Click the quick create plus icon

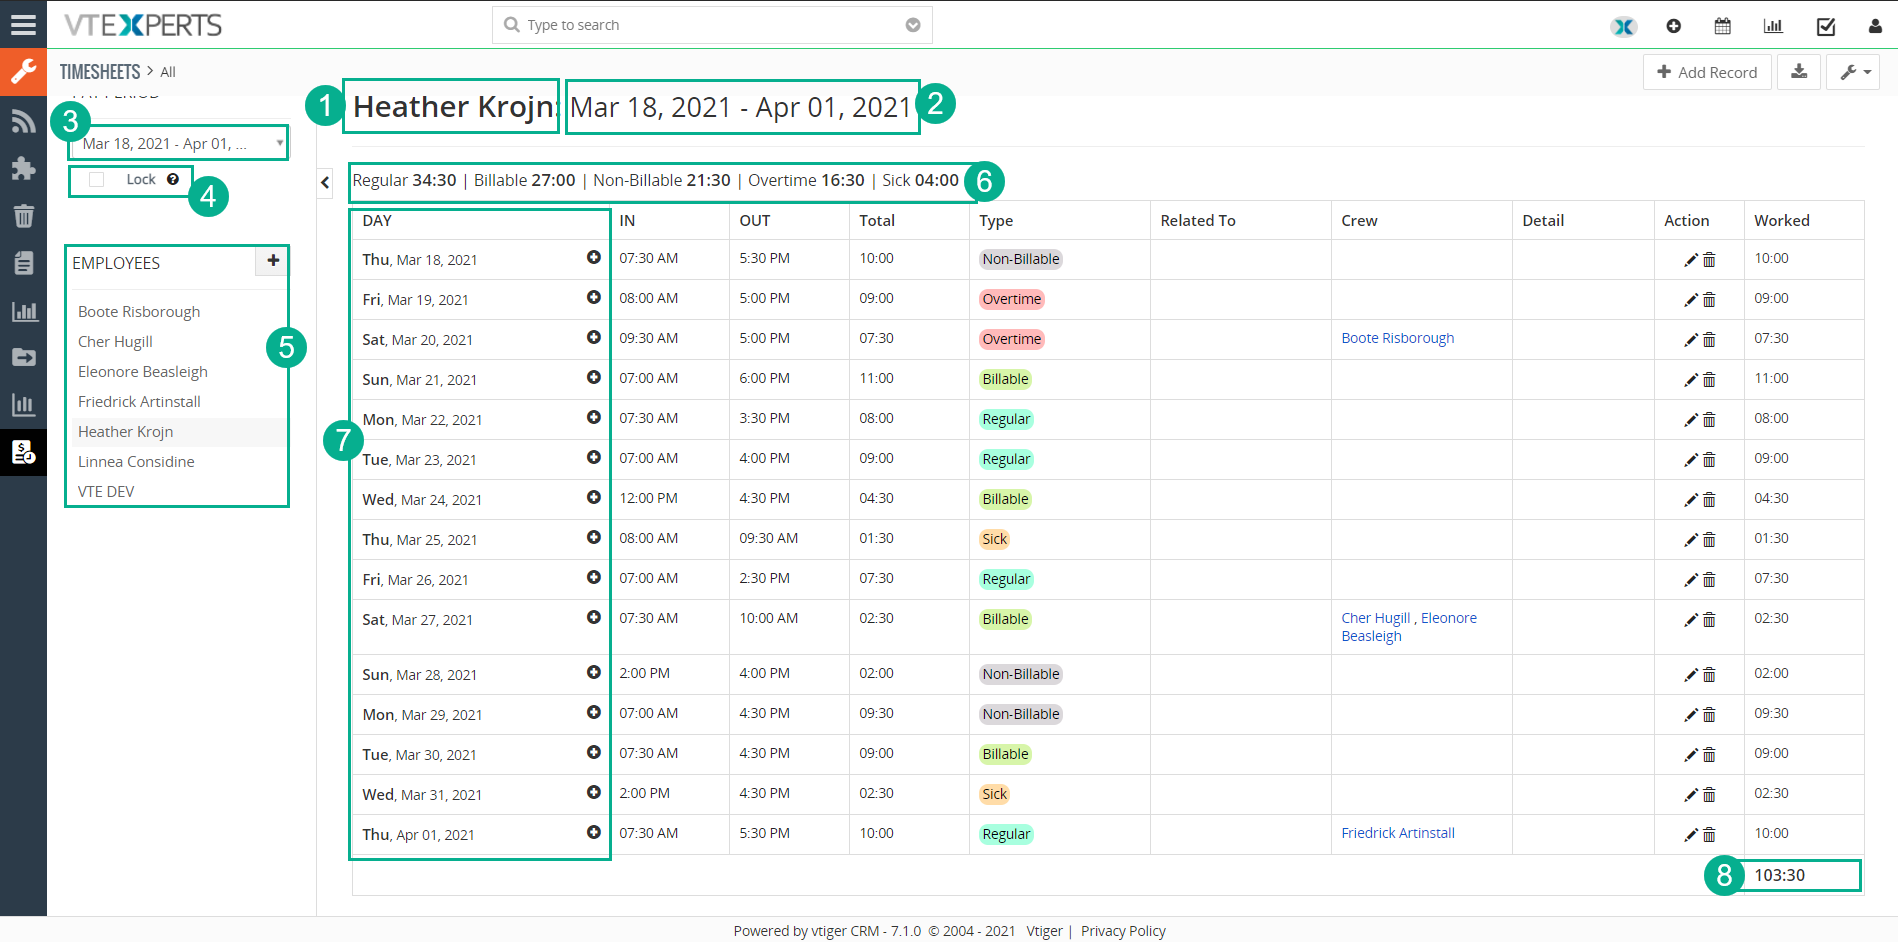(1673, 26)
